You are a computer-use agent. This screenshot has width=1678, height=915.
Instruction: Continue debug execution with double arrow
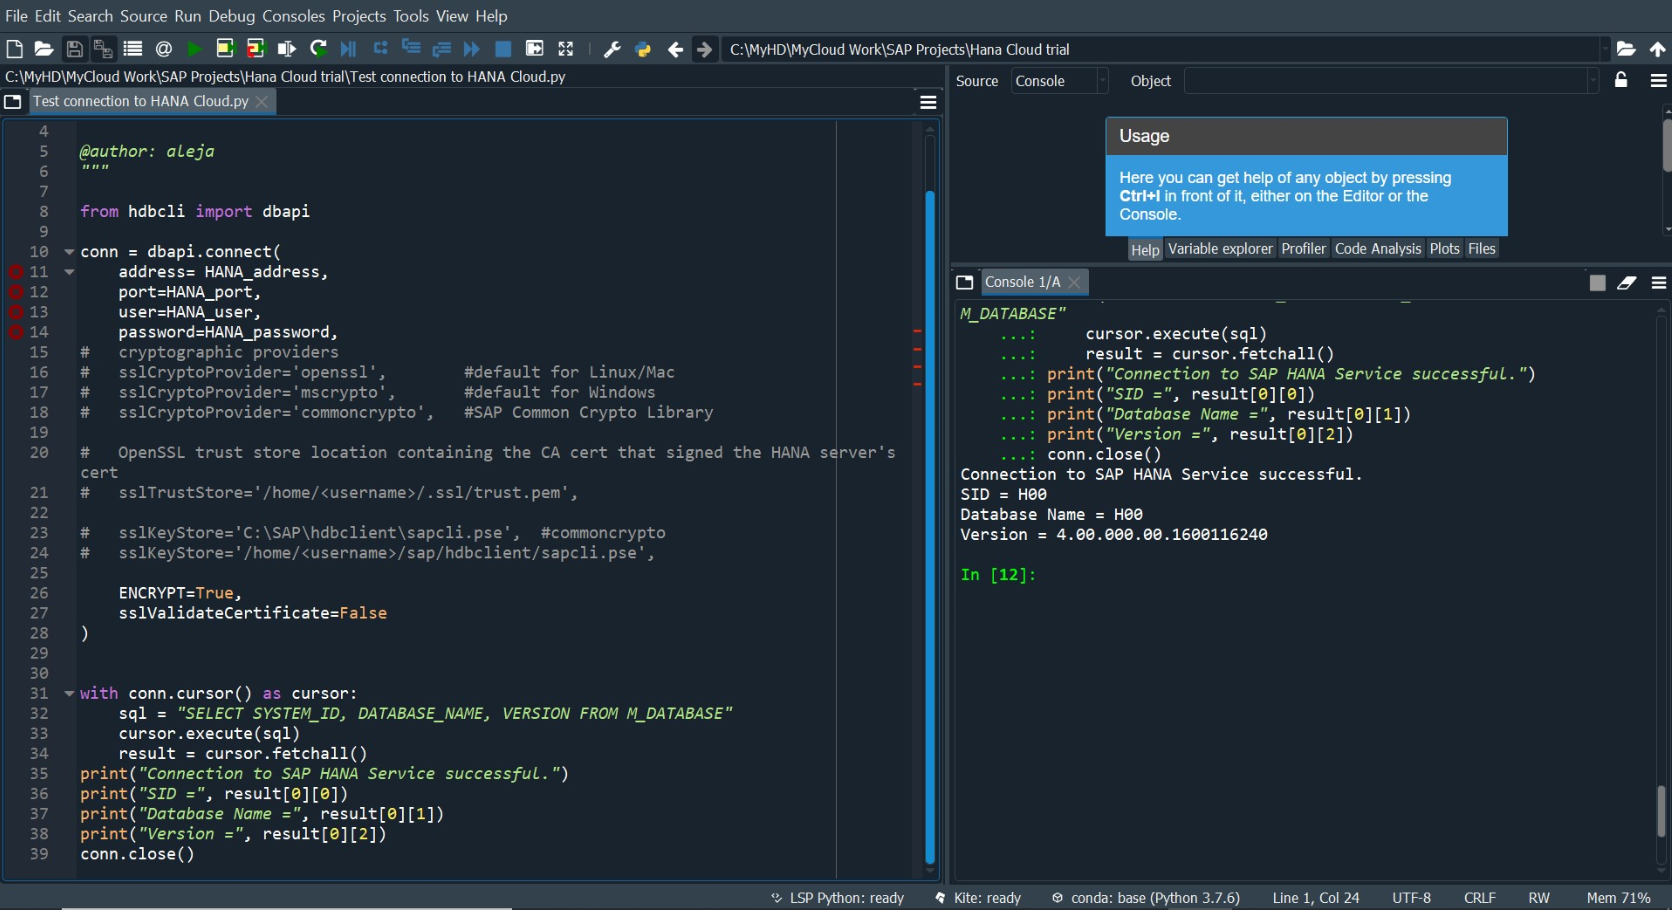(472, 49)
